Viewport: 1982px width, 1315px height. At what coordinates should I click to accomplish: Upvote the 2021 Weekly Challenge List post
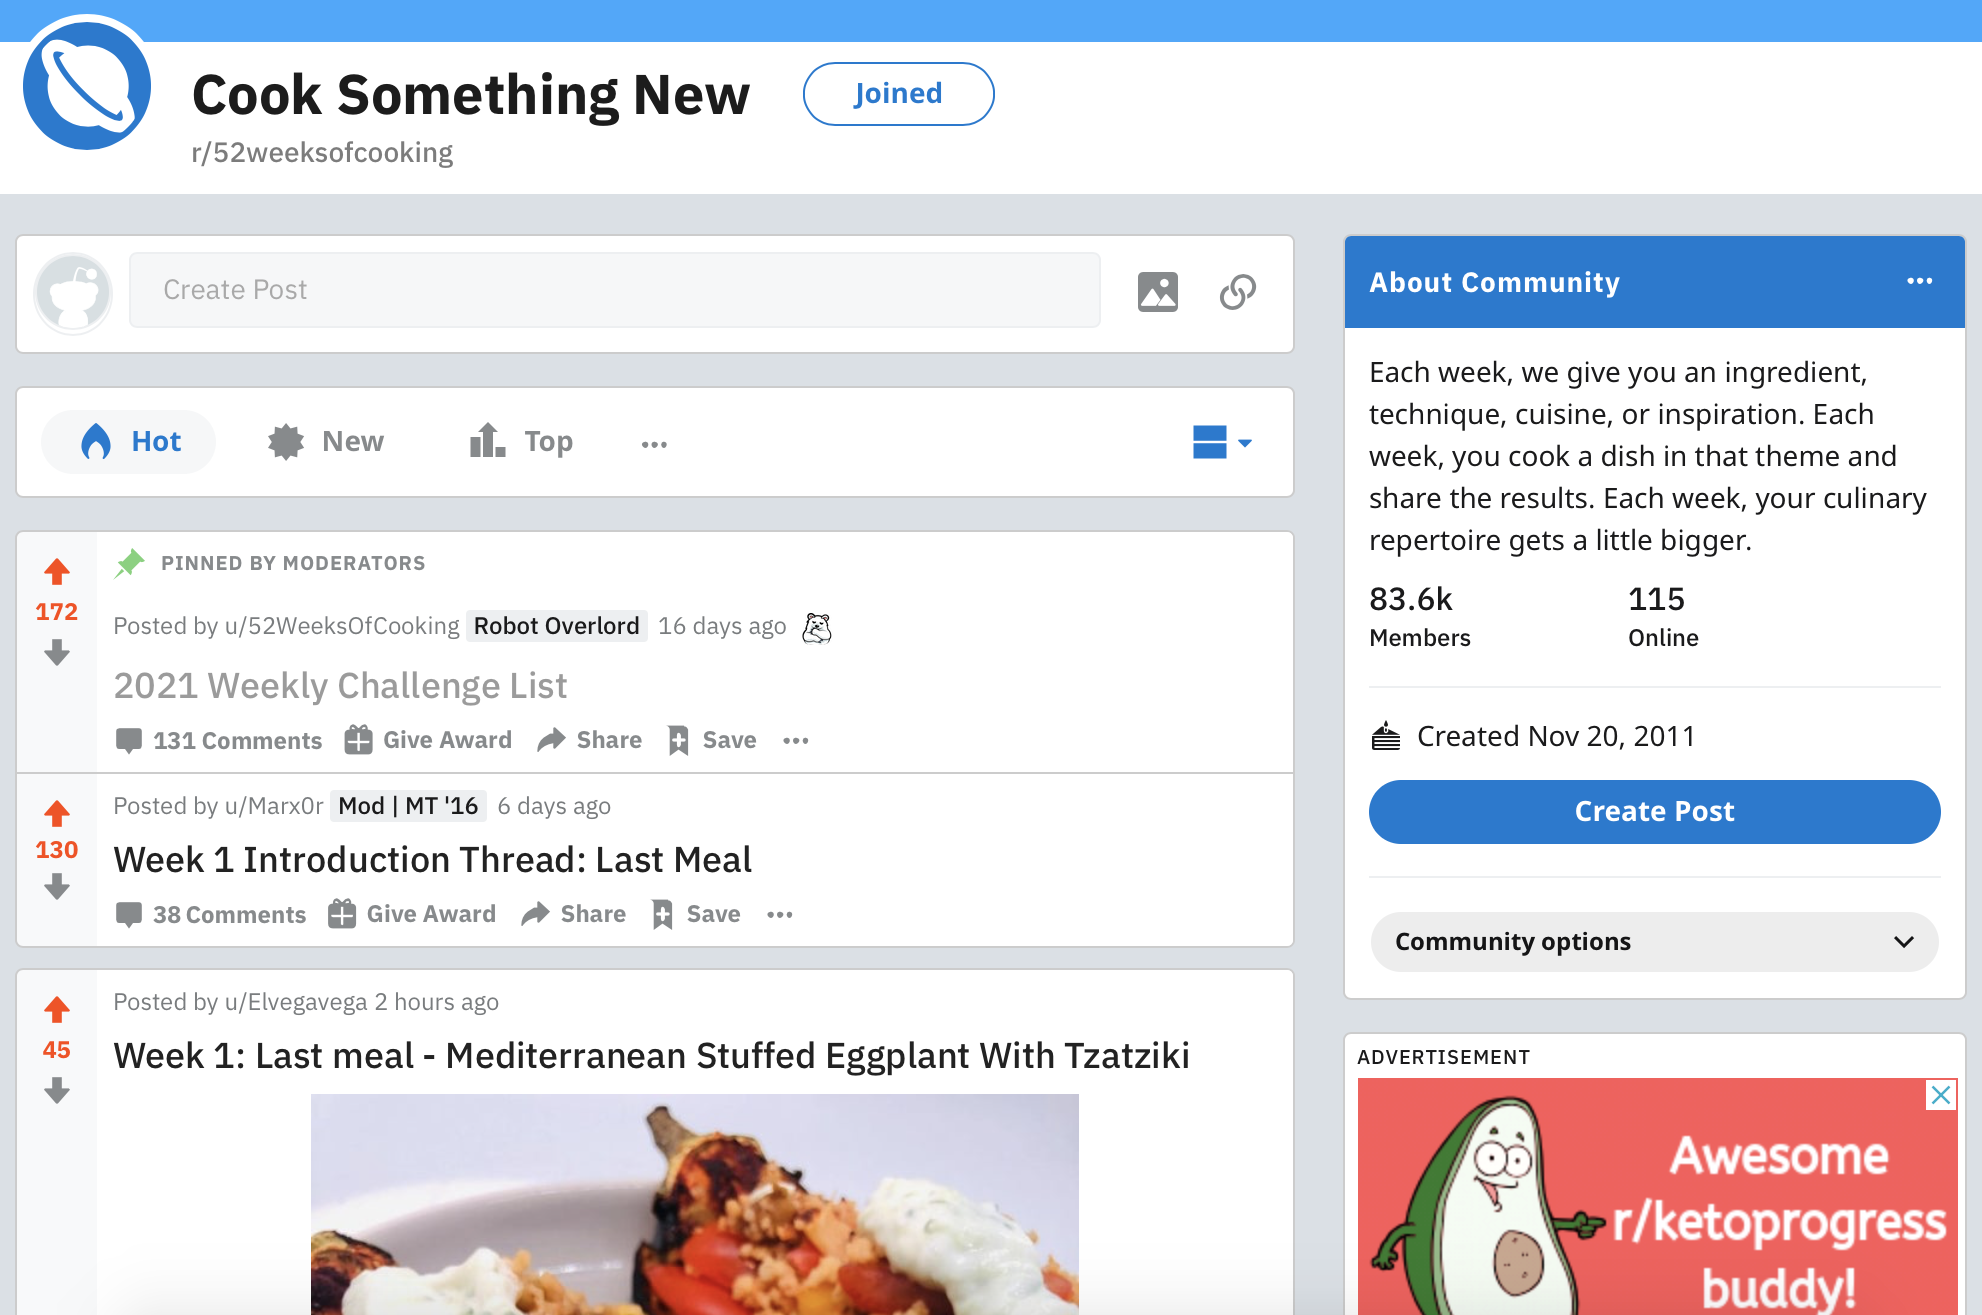pos(57,572)
